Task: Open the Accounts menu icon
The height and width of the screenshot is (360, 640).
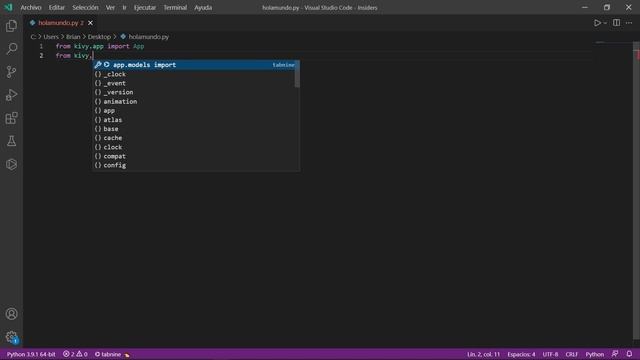Action: pos(11,314)
